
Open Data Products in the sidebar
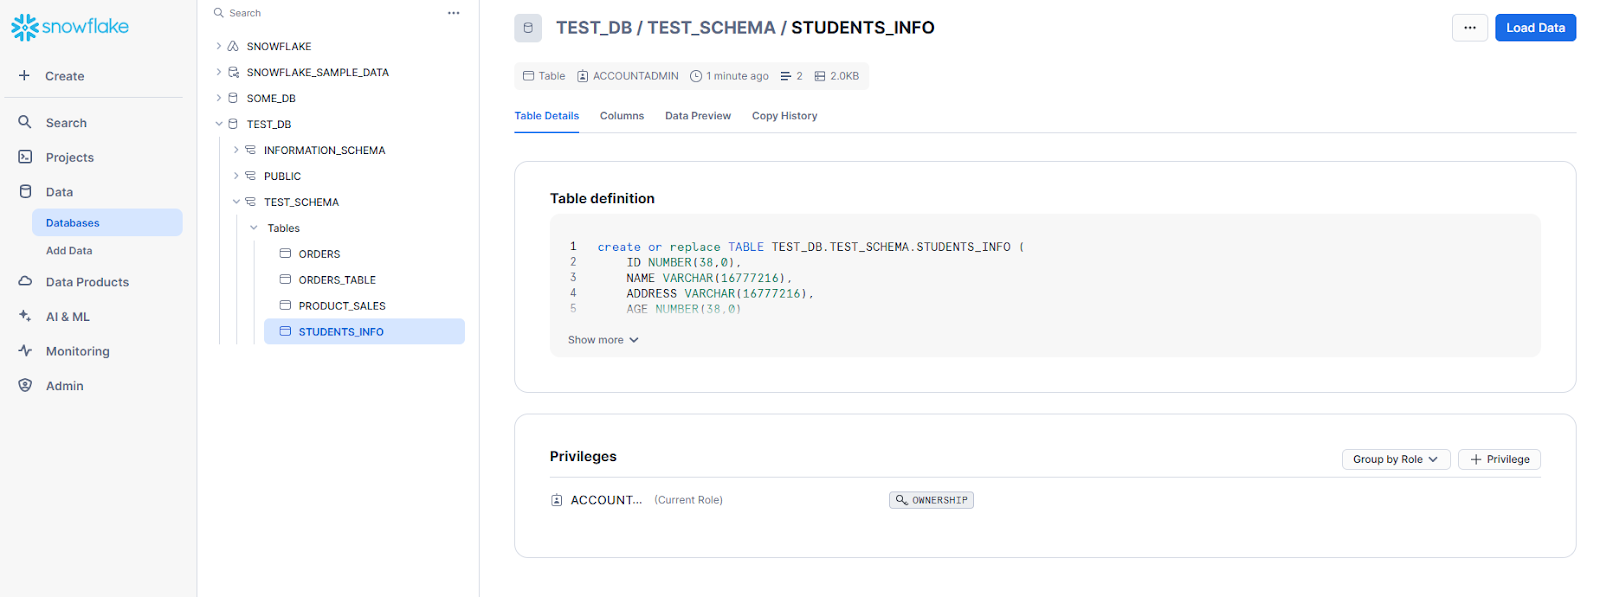87,282
